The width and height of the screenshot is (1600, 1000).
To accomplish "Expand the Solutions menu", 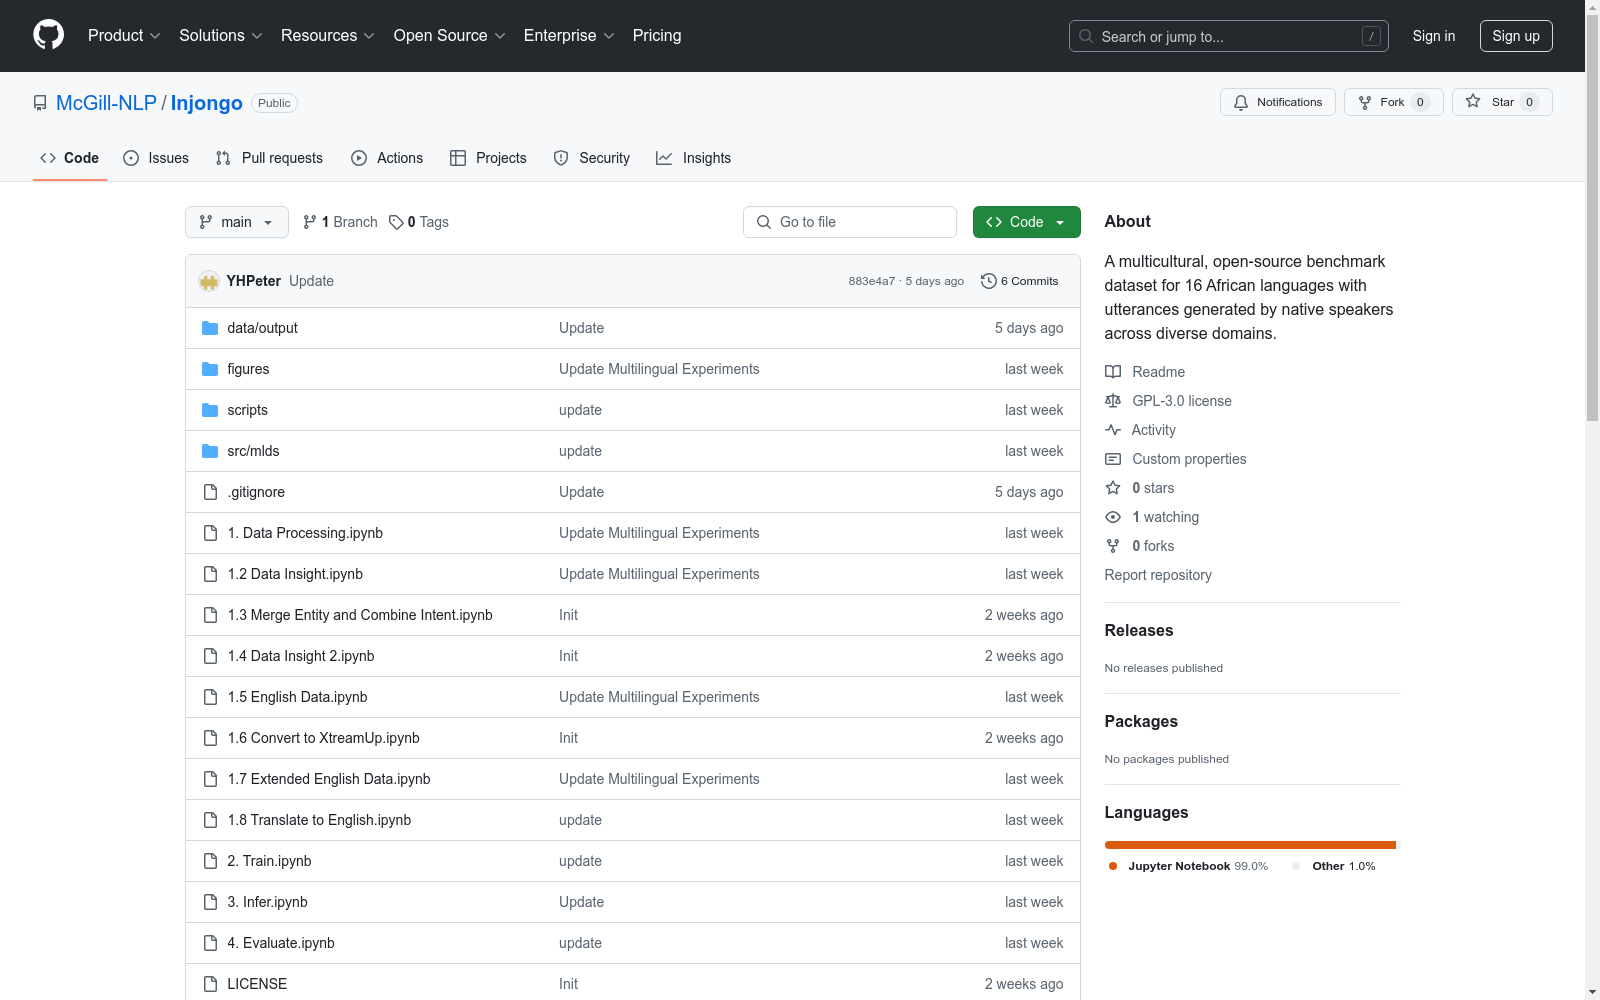I will pos(221,35).
